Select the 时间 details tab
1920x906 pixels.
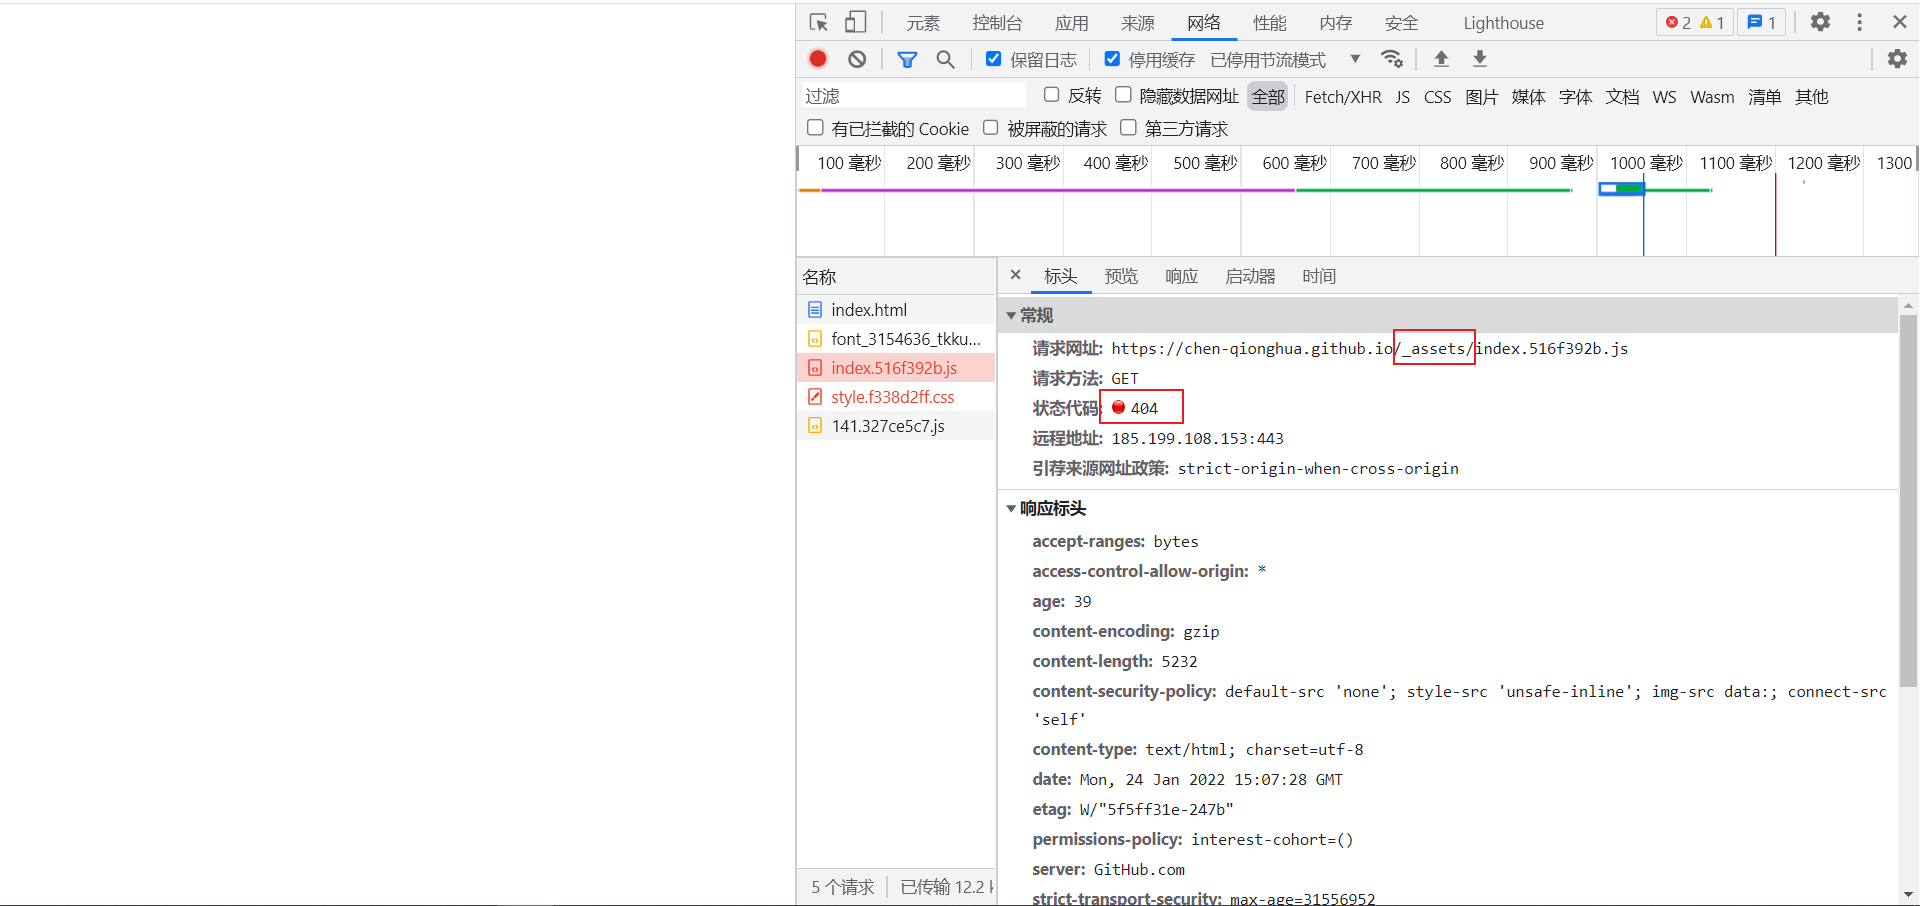click(1319, 276)
